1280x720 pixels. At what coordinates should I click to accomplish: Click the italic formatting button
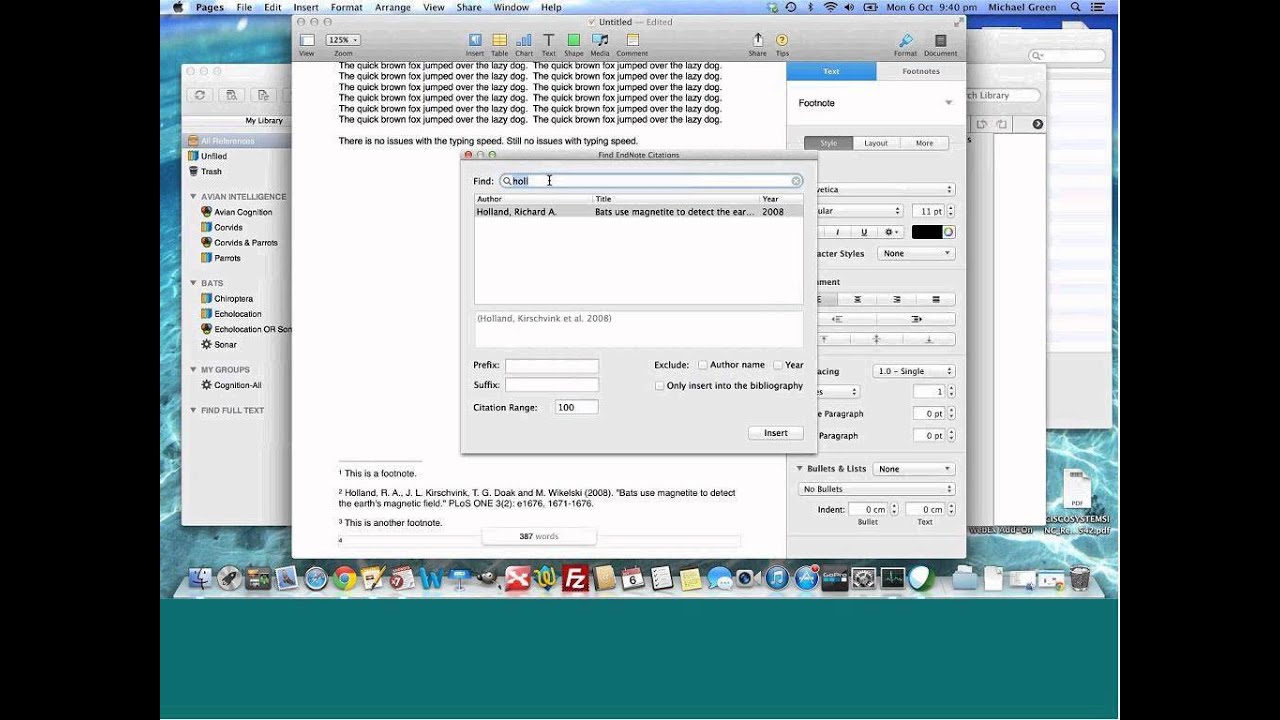point(838,232)
